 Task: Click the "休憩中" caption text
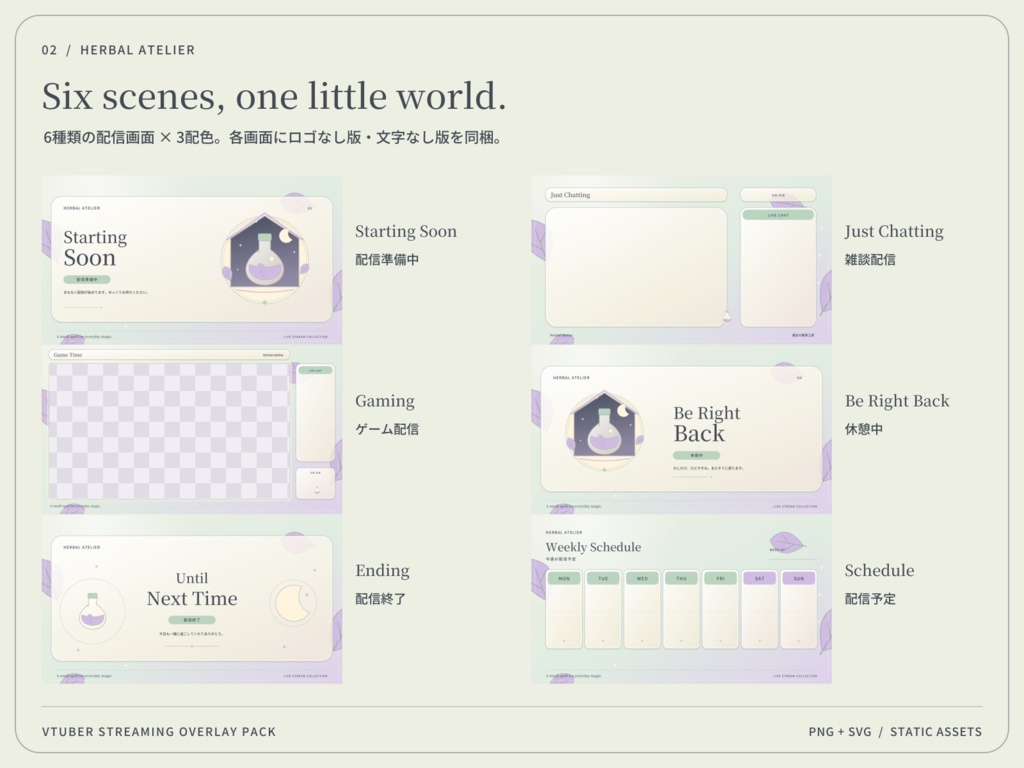point(863,429)
